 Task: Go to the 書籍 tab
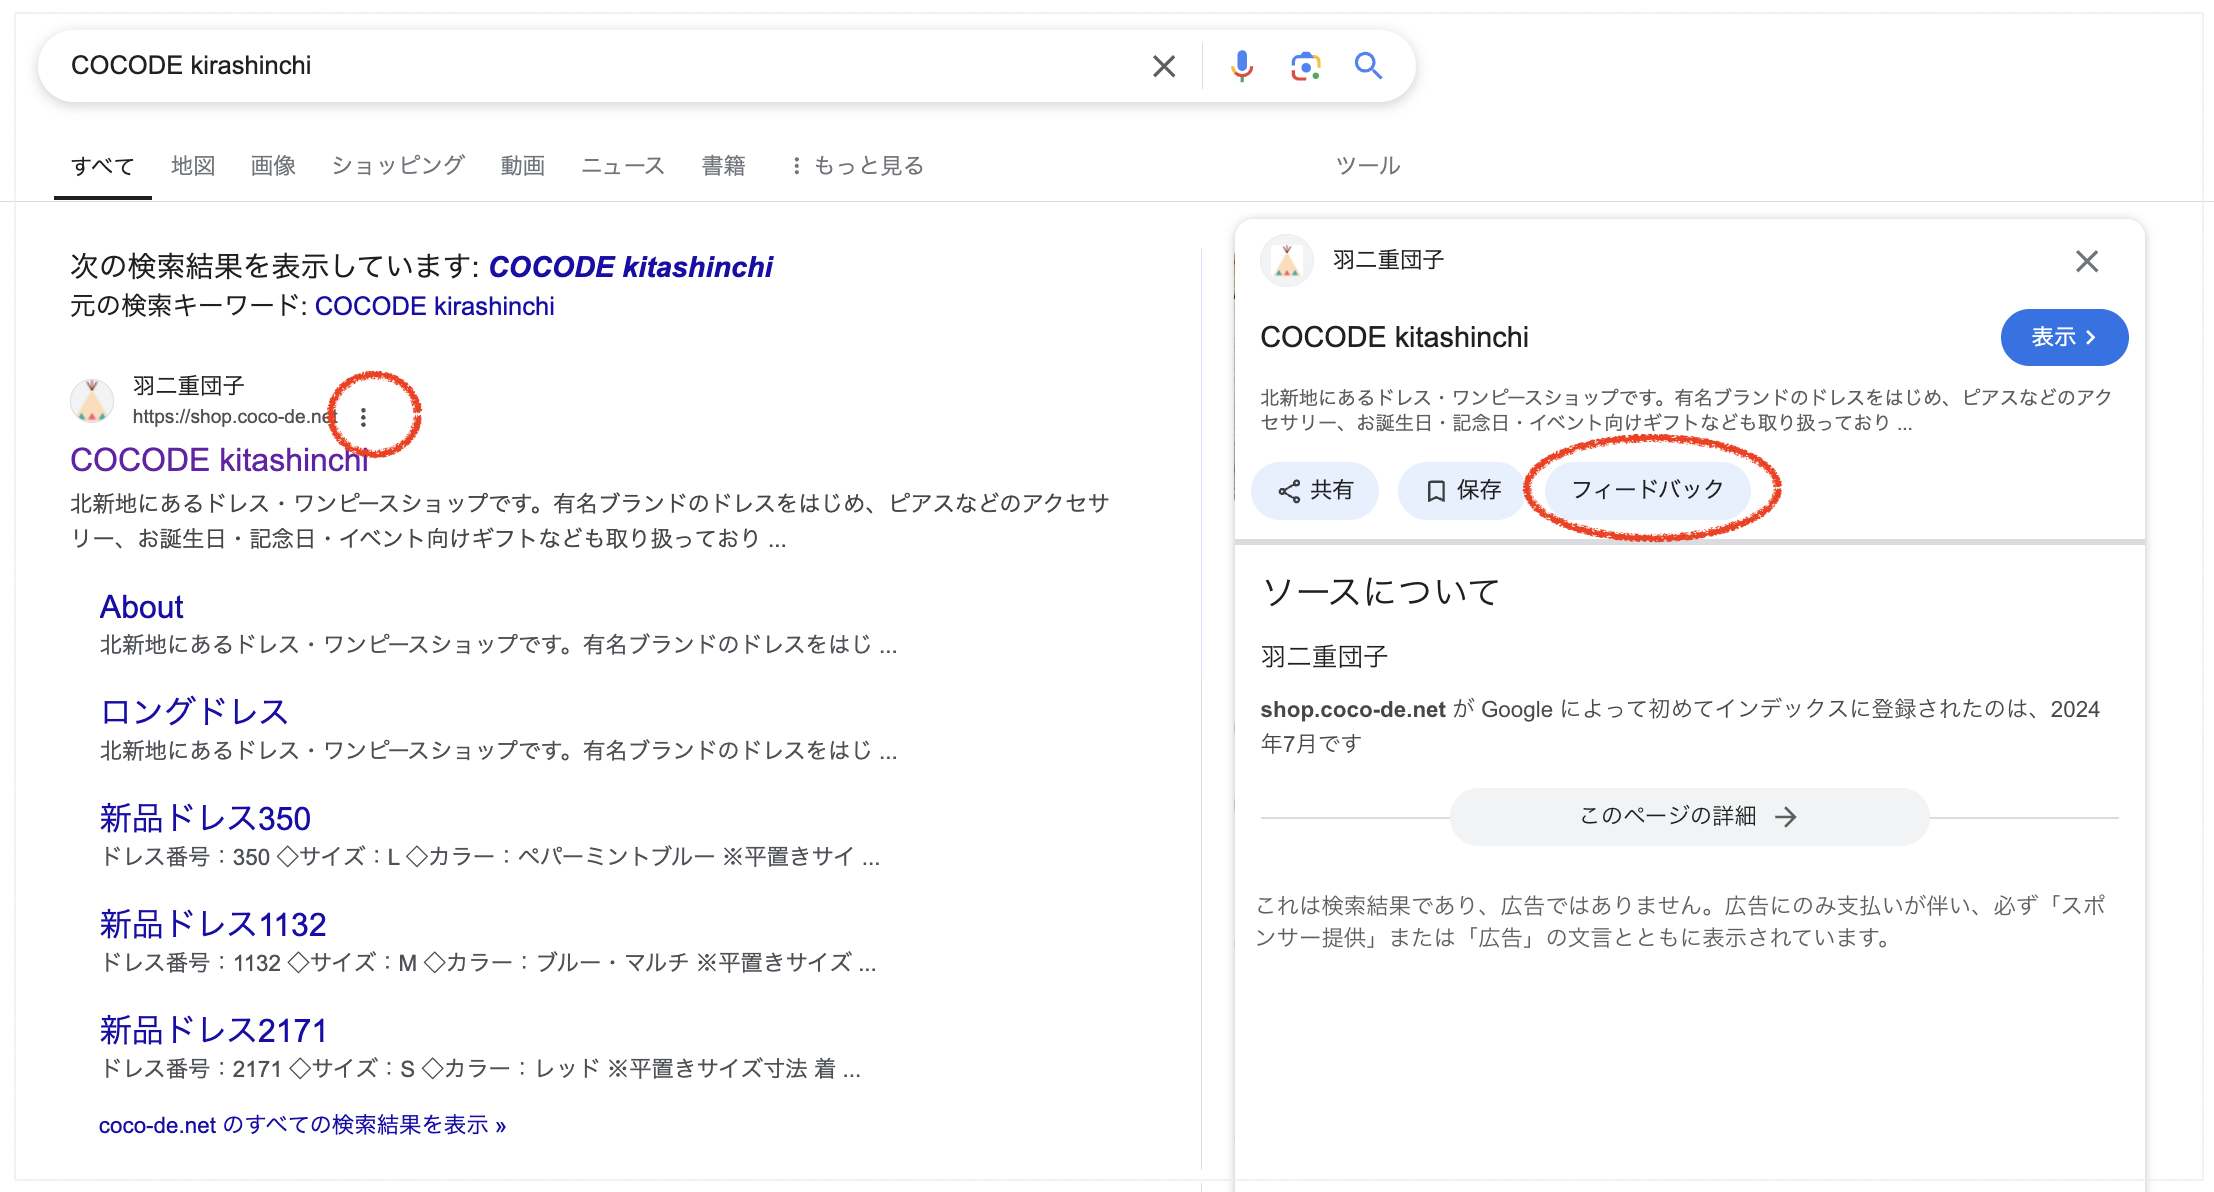723,166
